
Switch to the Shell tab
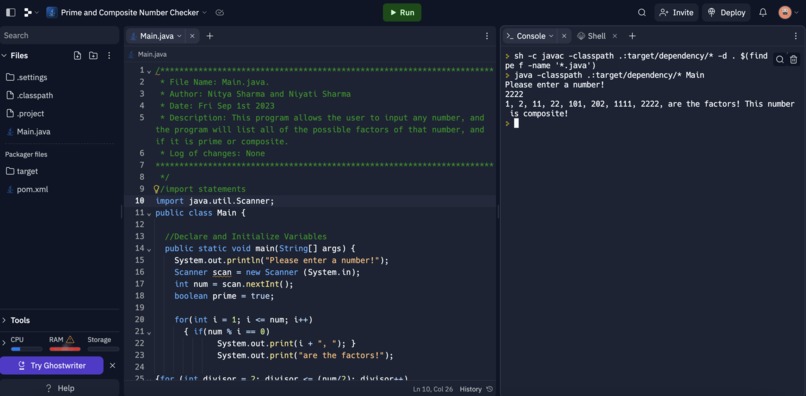(x=592, y=36)
